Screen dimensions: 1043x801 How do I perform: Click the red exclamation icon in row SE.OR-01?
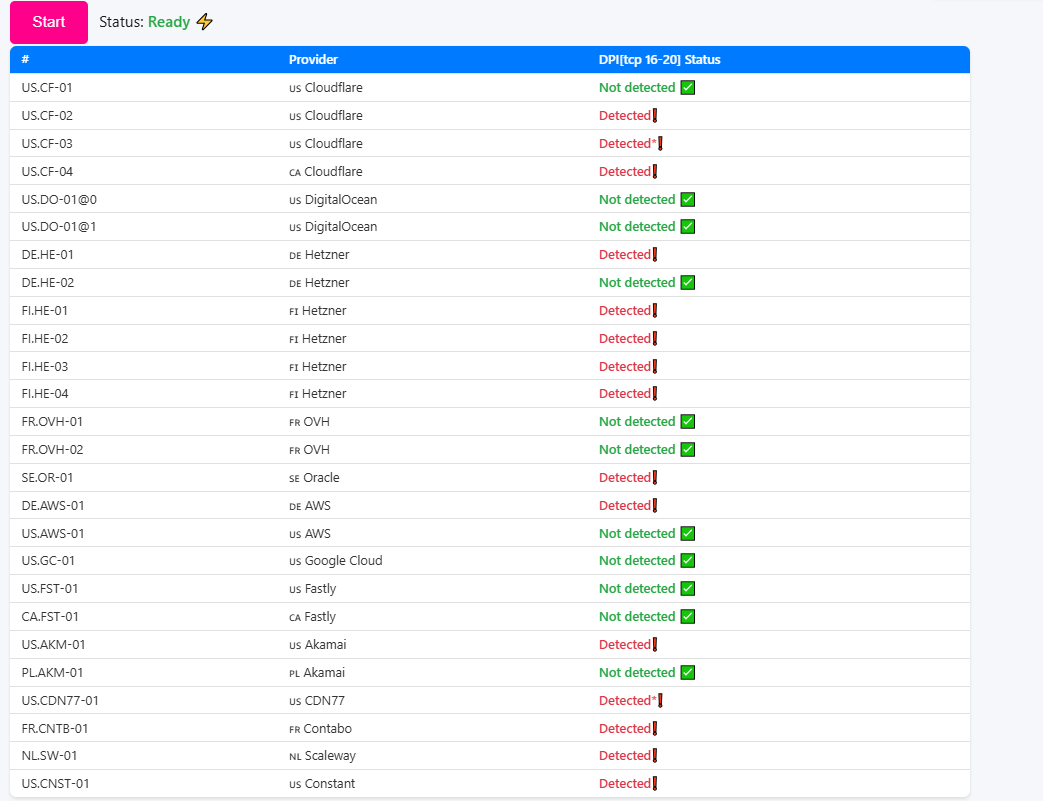pos(655,478)
